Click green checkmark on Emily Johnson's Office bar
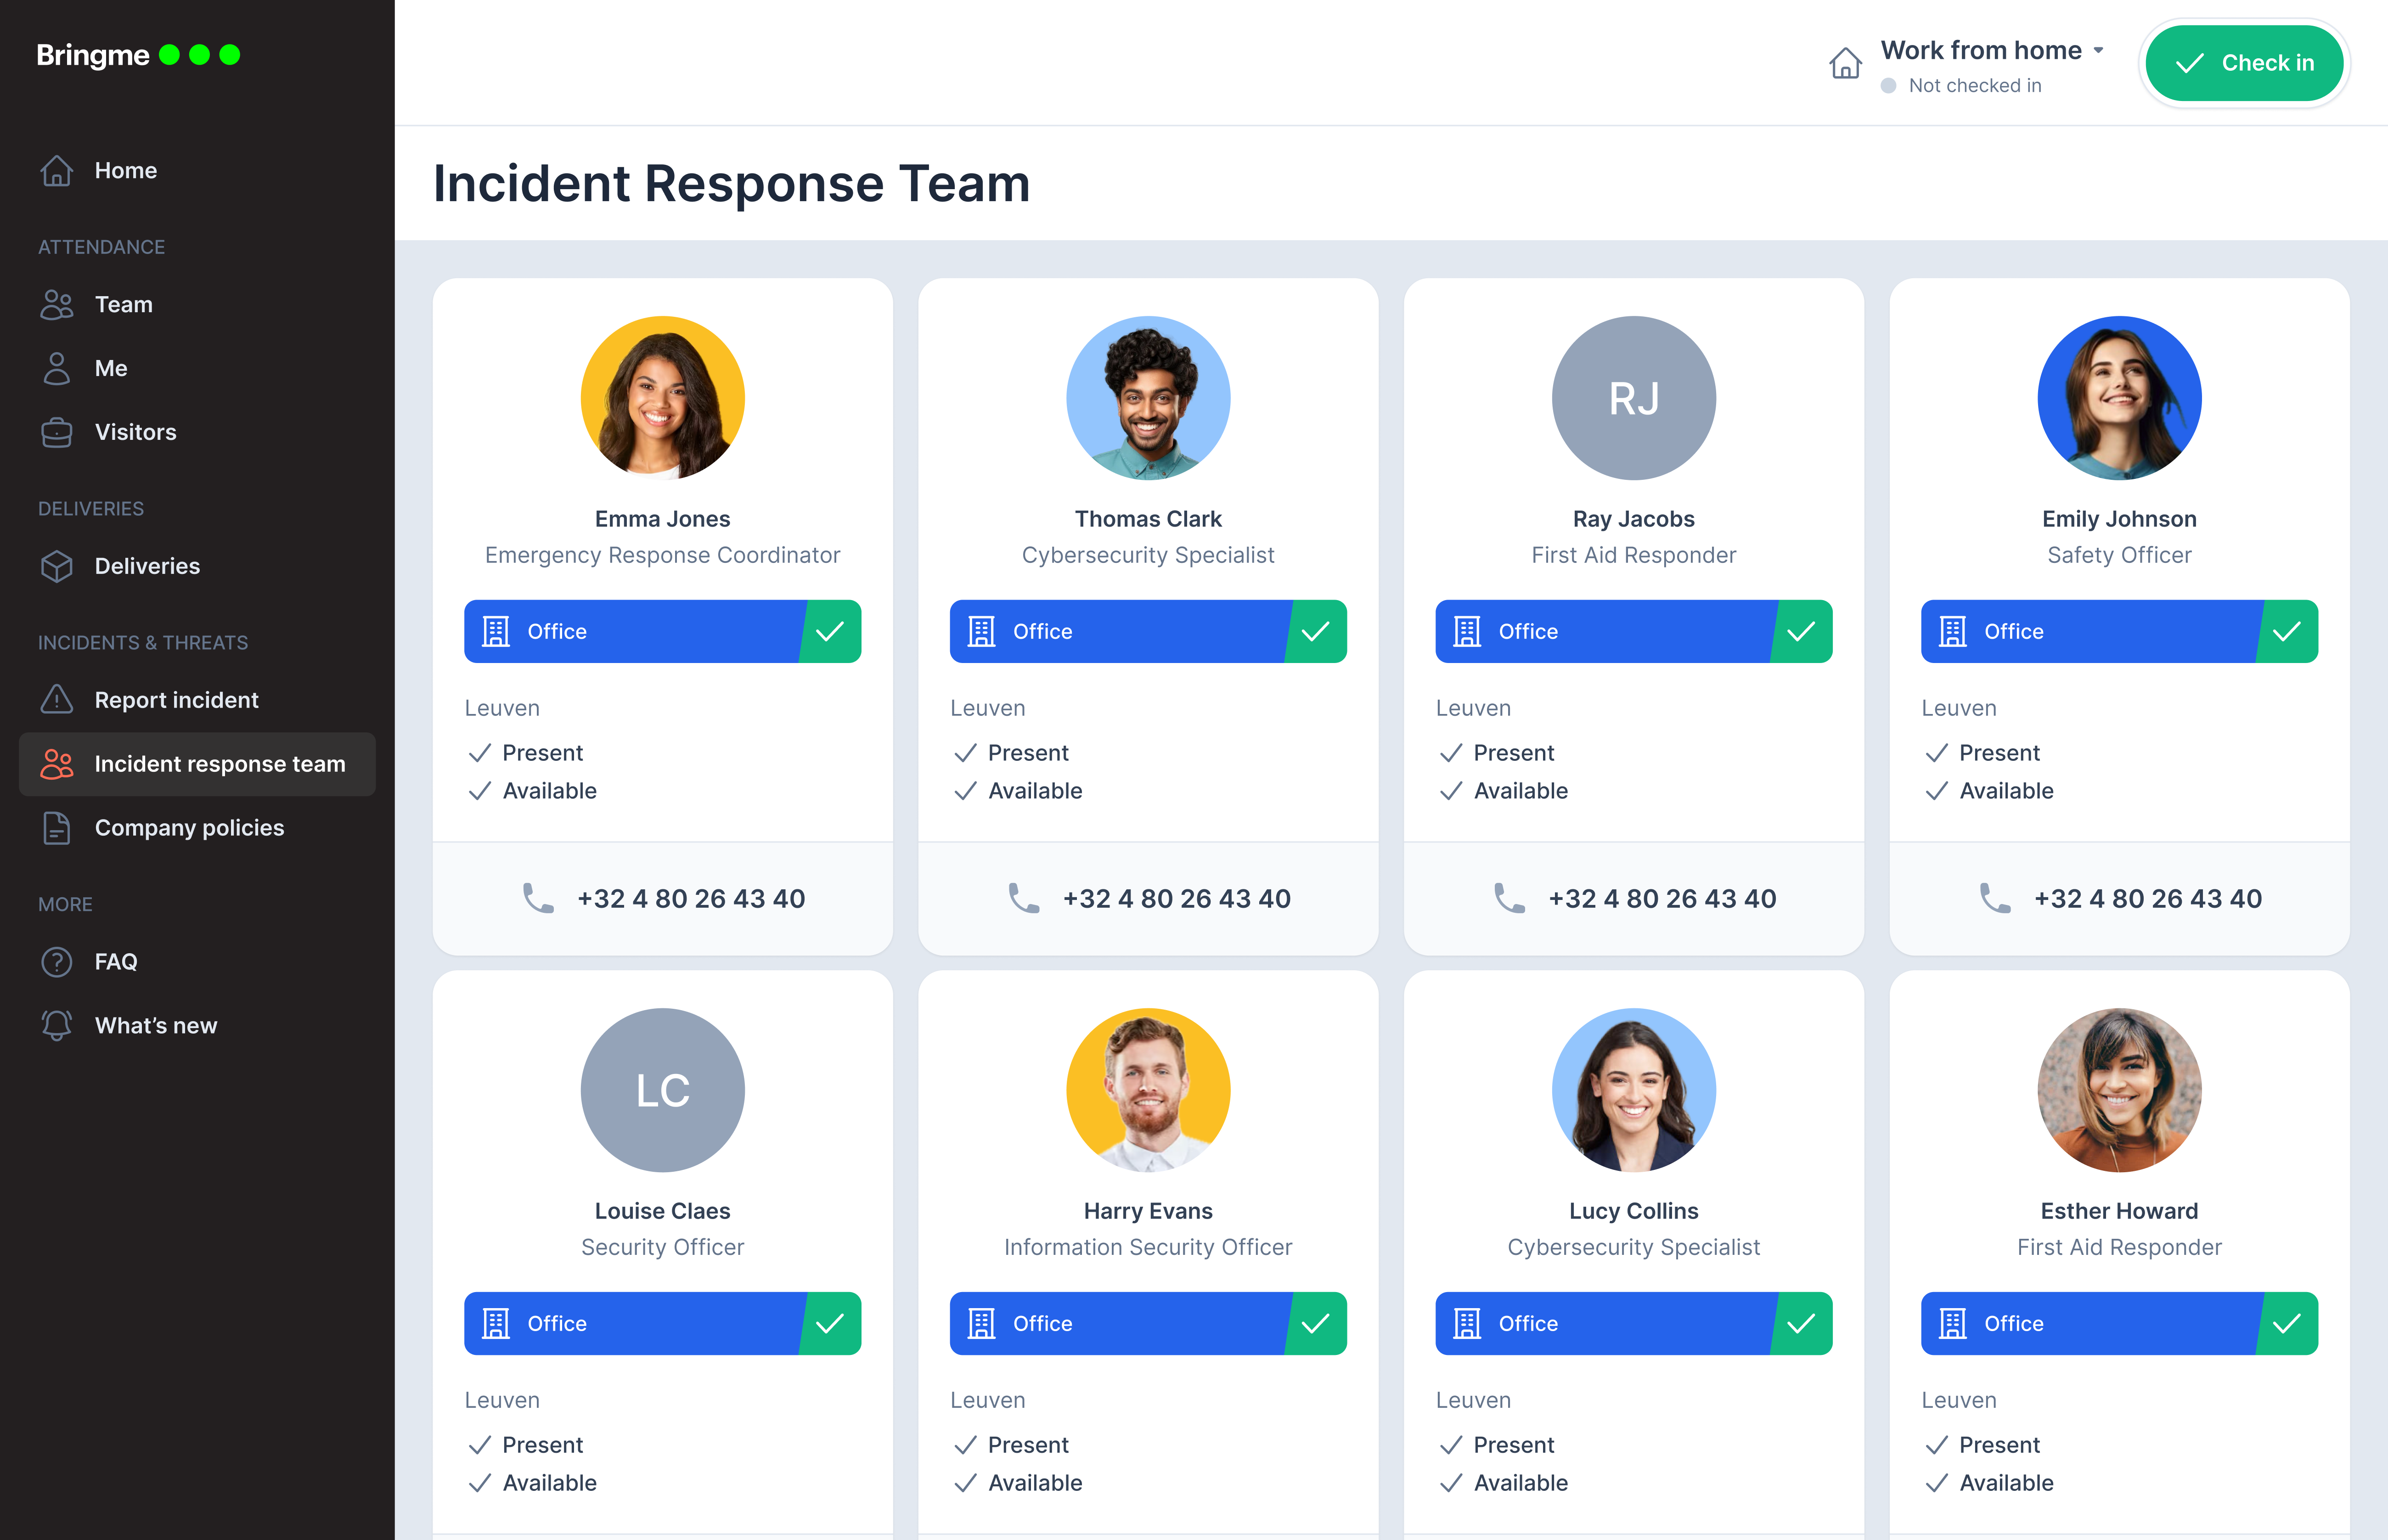 pos(2287,632)
